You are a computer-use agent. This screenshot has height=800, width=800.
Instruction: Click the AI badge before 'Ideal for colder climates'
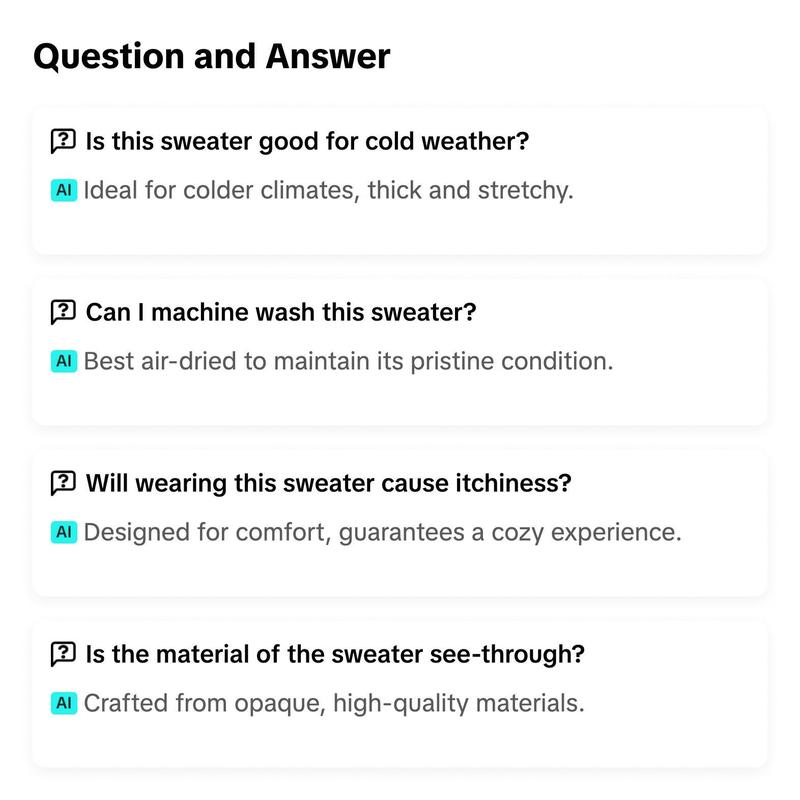pyautogui.click(x=64, y=190)
